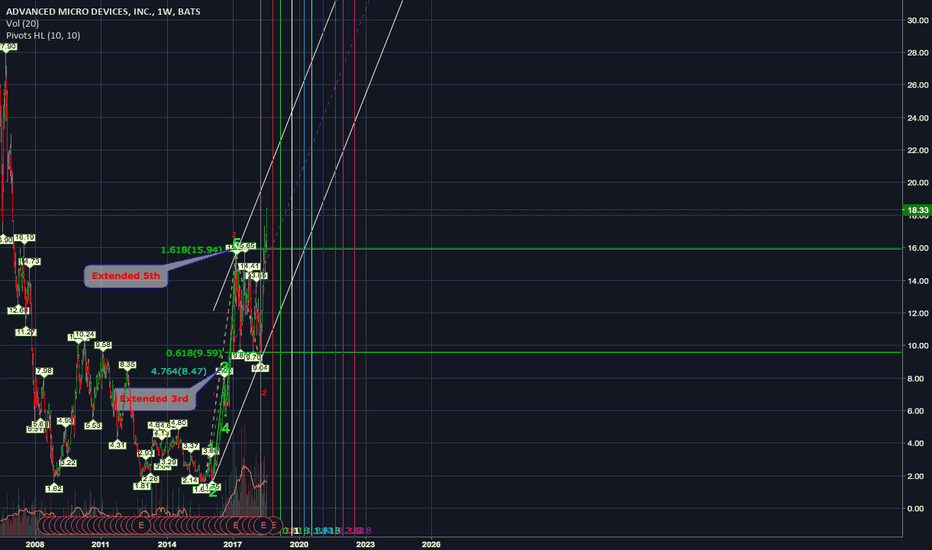Click the pivot high label 7.98
The image size is (932, 550).
coord(44,371)
